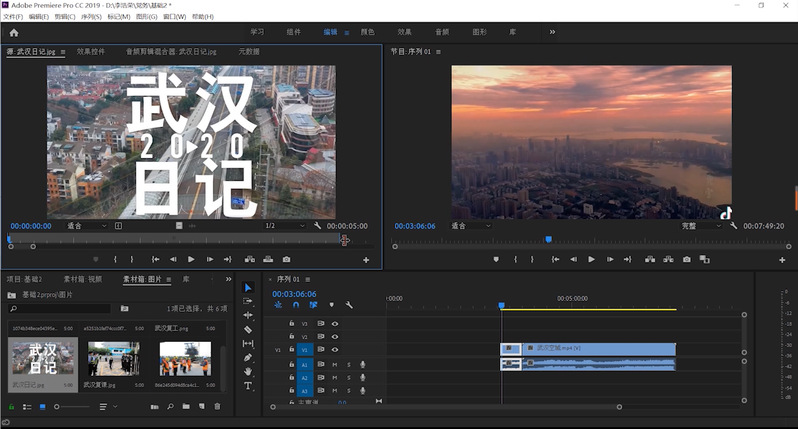Open timeline wrench settings
The height and width of the screenshot is (429, 798).
click(x=349, y=305)
